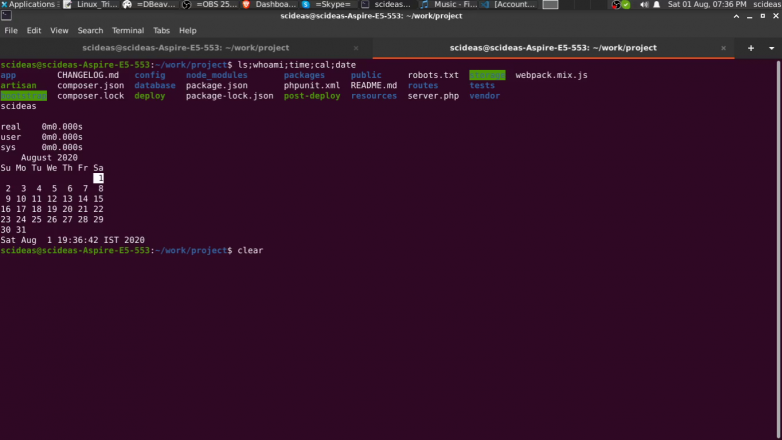Viewport: 782px width, 440px height.
Task: Close the active second terminal tab
Action: point(723,48)
